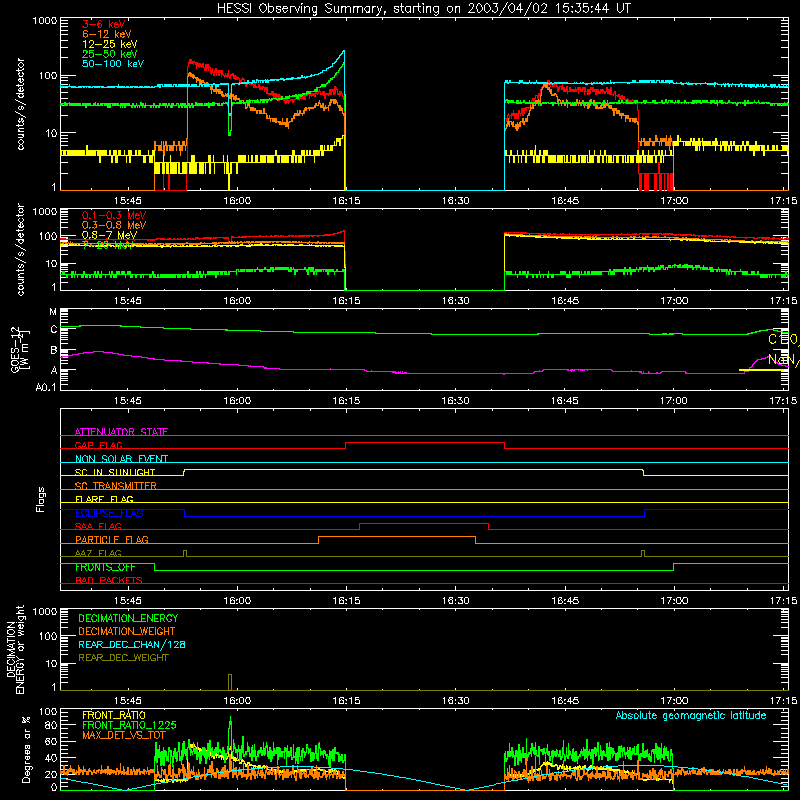
Task: Select the 50-100 keV legend label
Action: (x=113, y=64)
